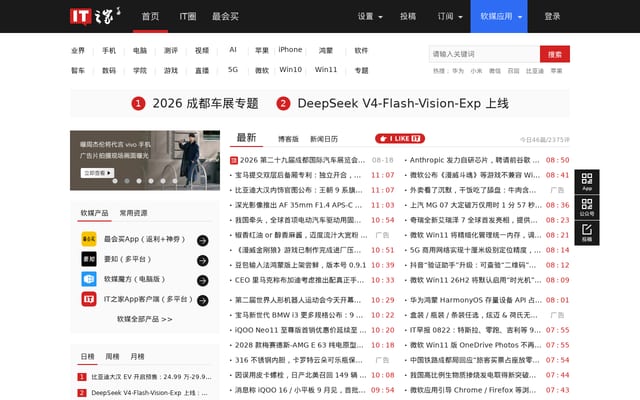
Task: Open 软媒全部产品 >> link
Action: [145, 319]
